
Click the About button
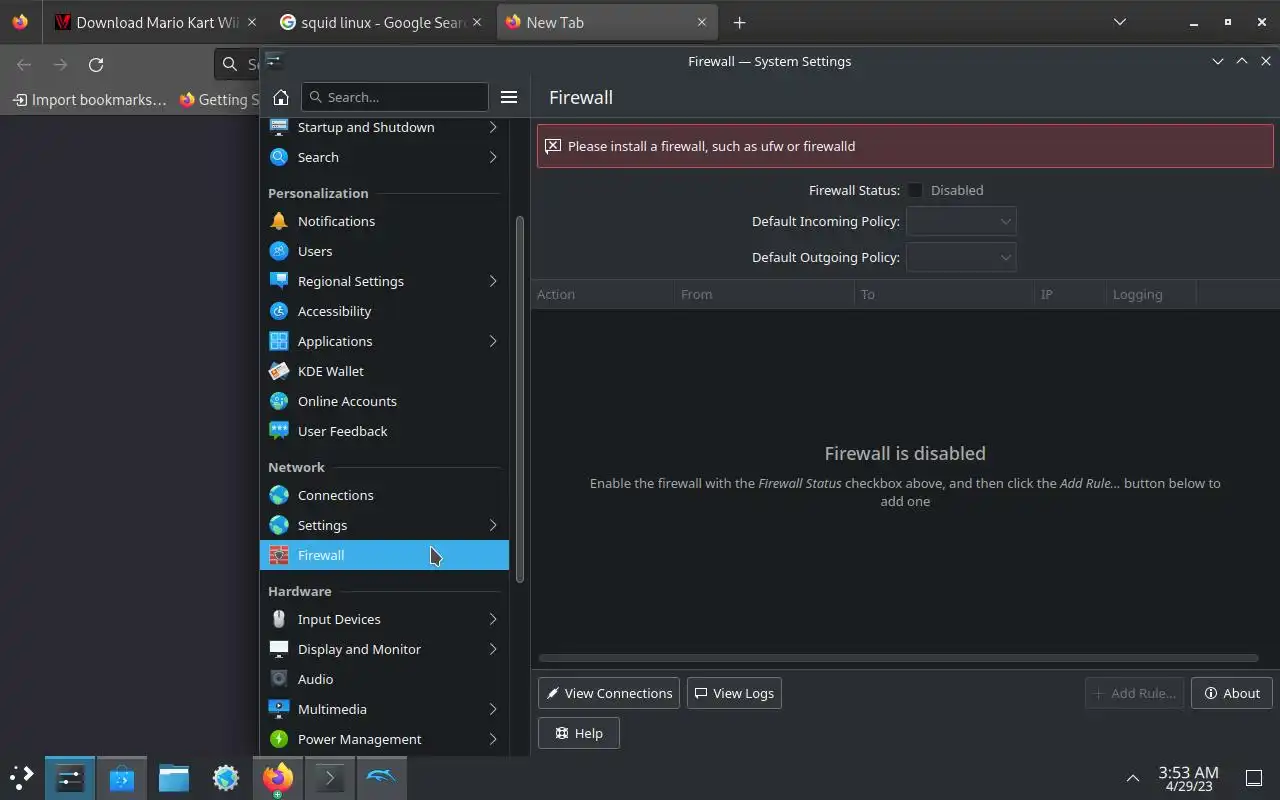tap(1232, 693)
